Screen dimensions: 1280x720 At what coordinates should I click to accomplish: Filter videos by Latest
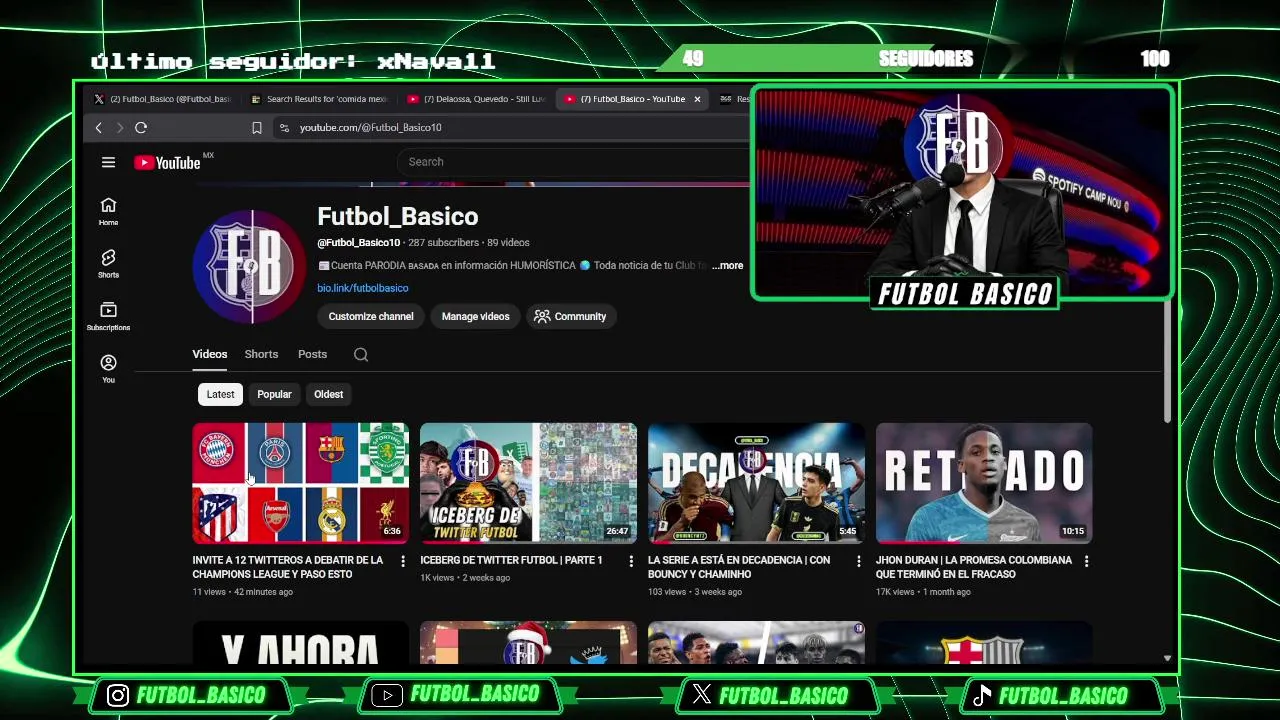220,394
